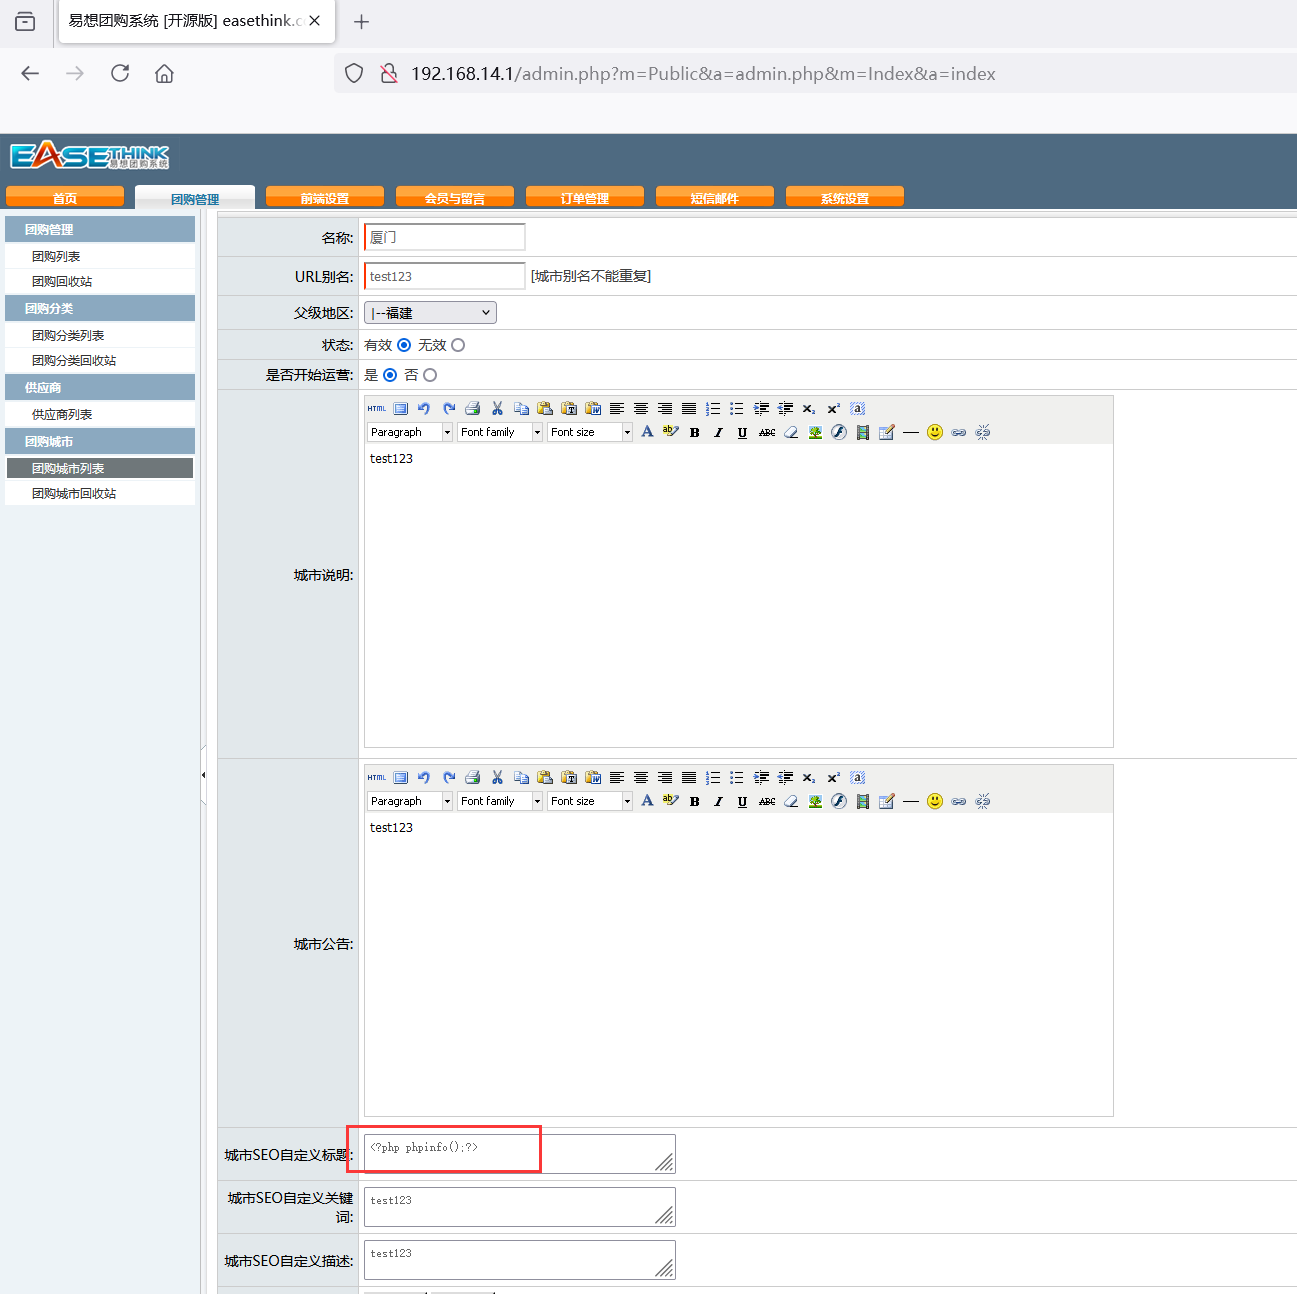Select the 有效 status radio button

click(404, 345)
